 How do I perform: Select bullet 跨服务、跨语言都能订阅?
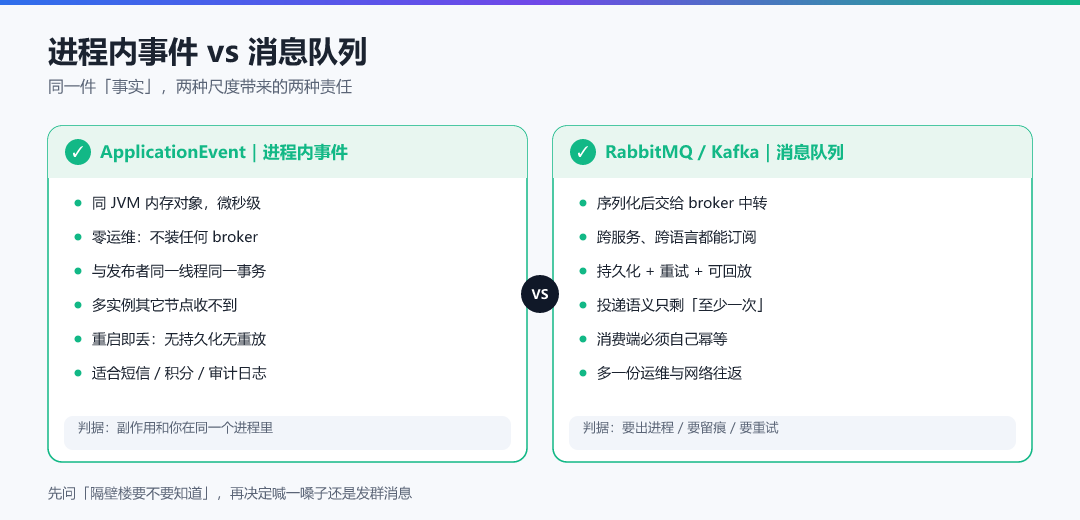[x=676, y=237]
